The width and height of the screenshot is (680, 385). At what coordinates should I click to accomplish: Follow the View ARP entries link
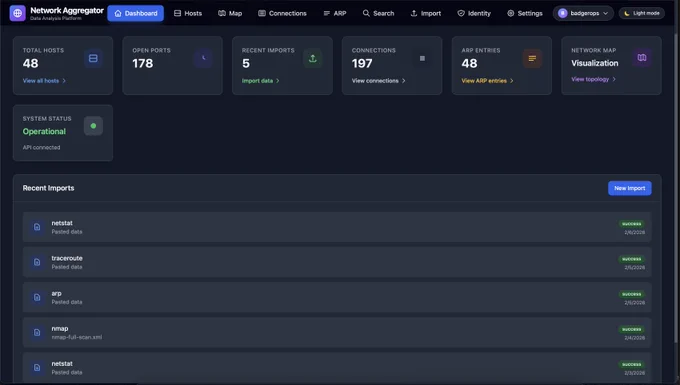[x=487, y=81]
